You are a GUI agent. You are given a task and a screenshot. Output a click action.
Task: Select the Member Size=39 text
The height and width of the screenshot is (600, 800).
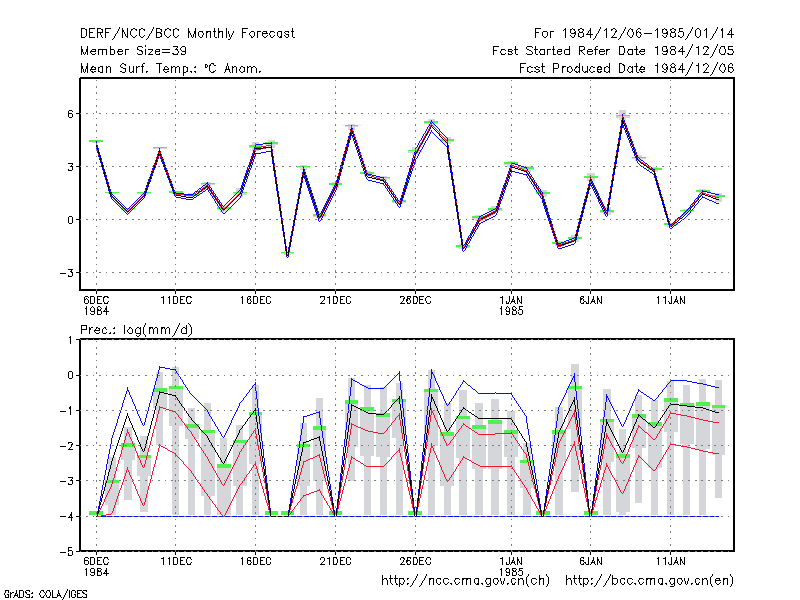click(133, 51)
